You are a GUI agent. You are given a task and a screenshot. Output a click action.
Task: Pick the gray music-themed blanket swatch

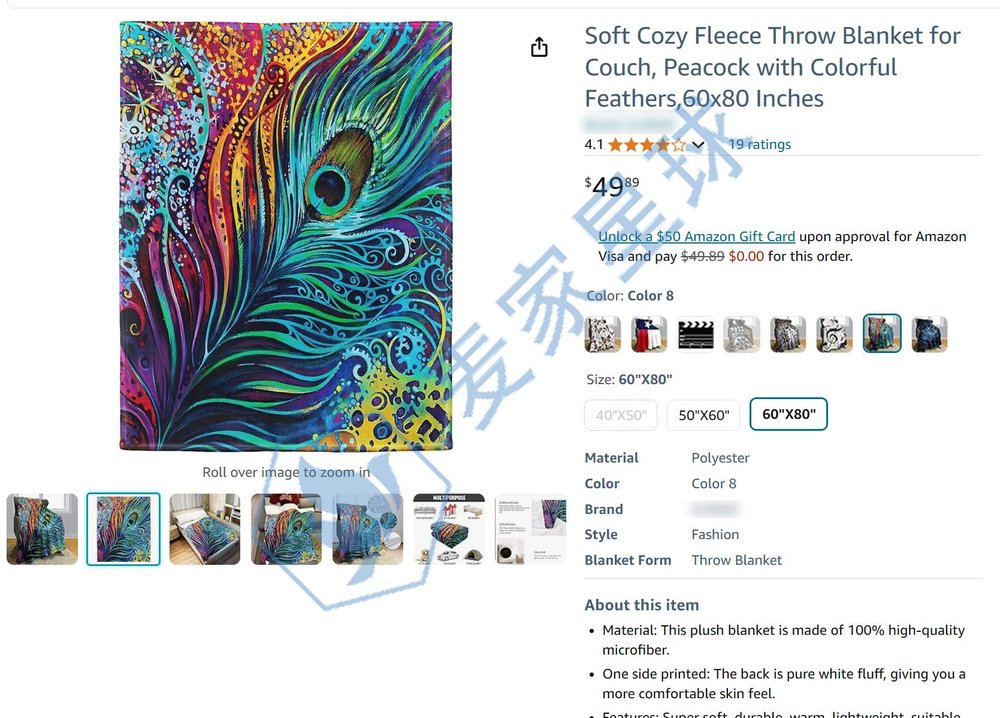741,333
